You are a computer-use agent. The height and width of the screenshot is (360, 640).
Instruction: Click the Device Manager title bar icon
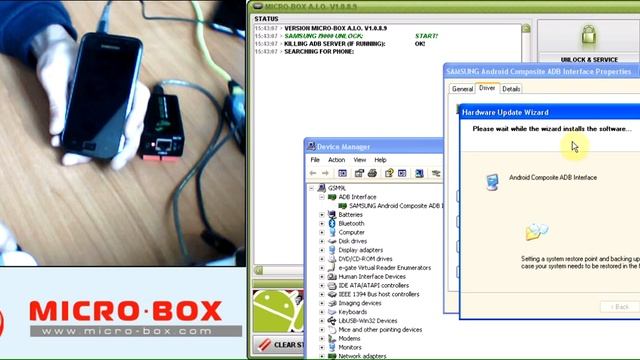(x=311, y=147)
